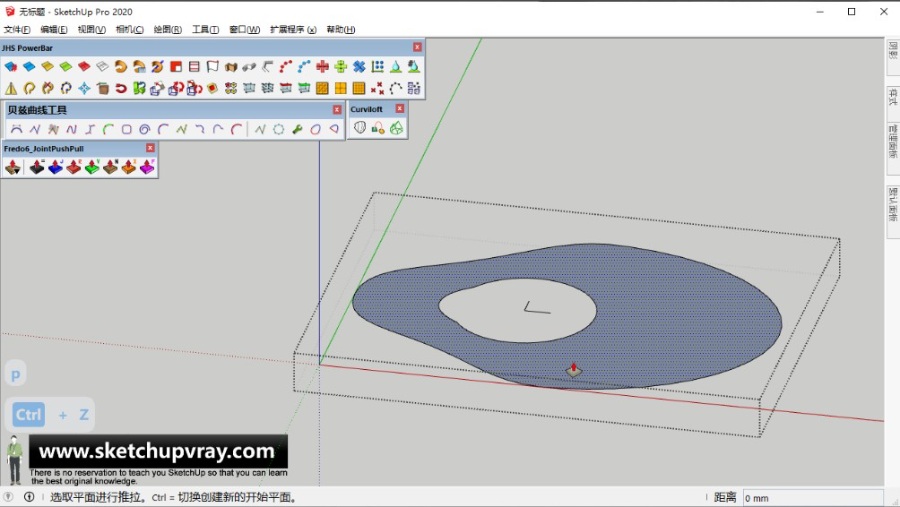Open the 工具(T) menu
The image size is (900, 507).
tap(205, 29)
